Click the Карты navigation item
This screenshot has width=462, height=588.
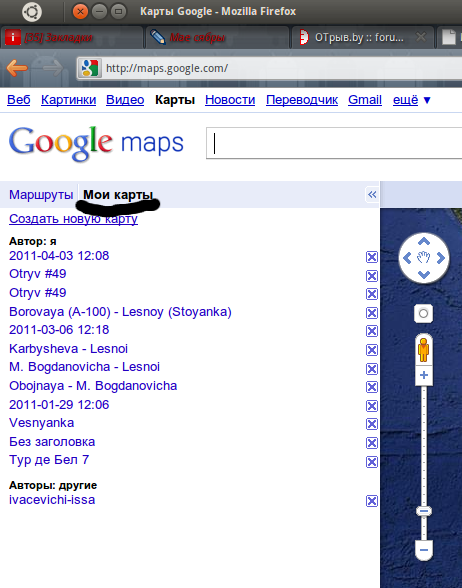[175, 100]
